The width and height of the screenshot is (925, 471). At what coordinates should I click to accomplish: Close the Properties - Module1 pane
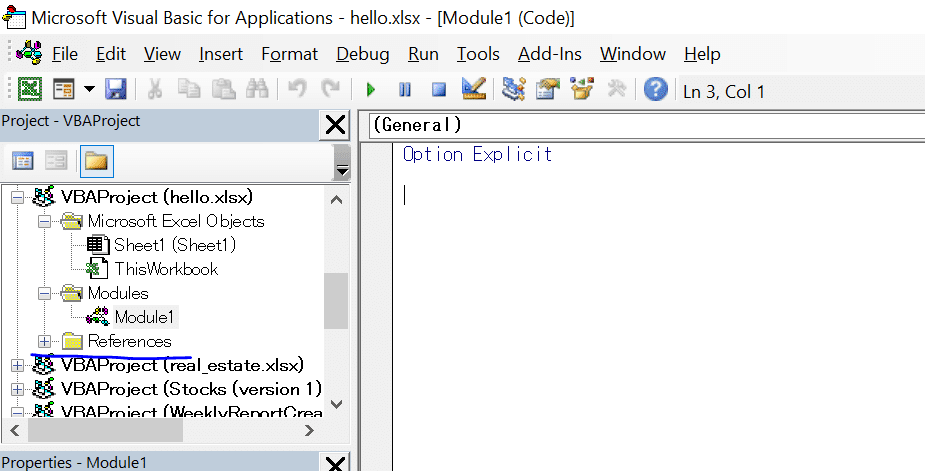(335, 463)
